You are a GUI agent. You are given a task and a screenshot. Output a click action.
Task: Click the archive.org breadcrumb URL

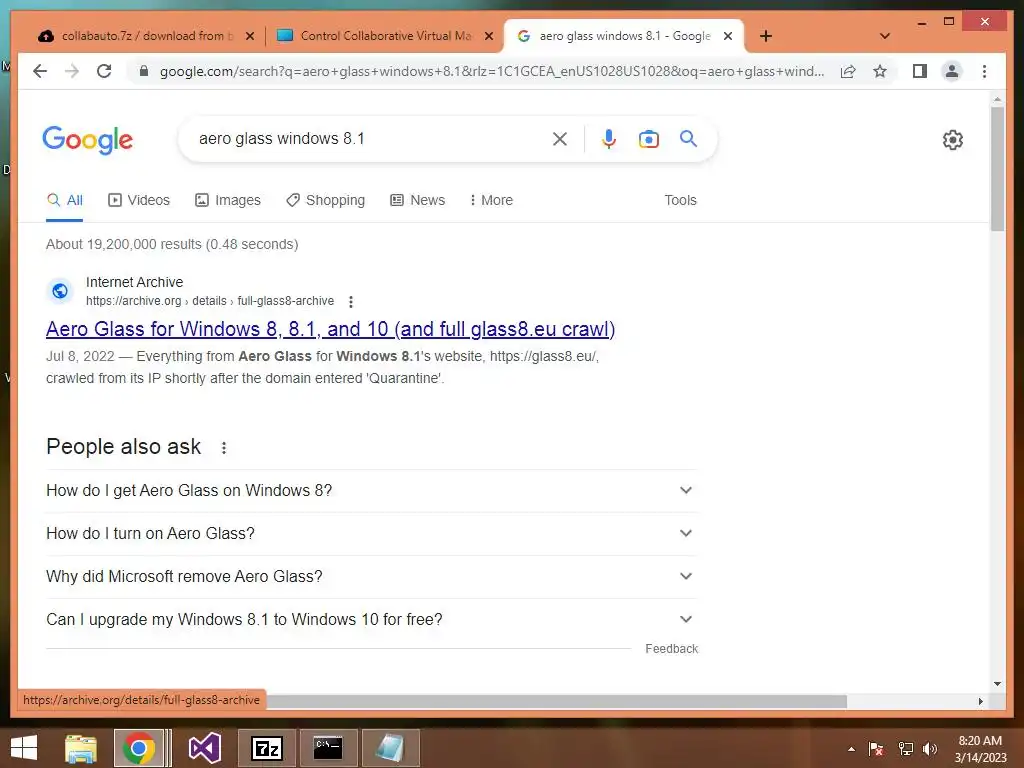[x=210, y=301]
